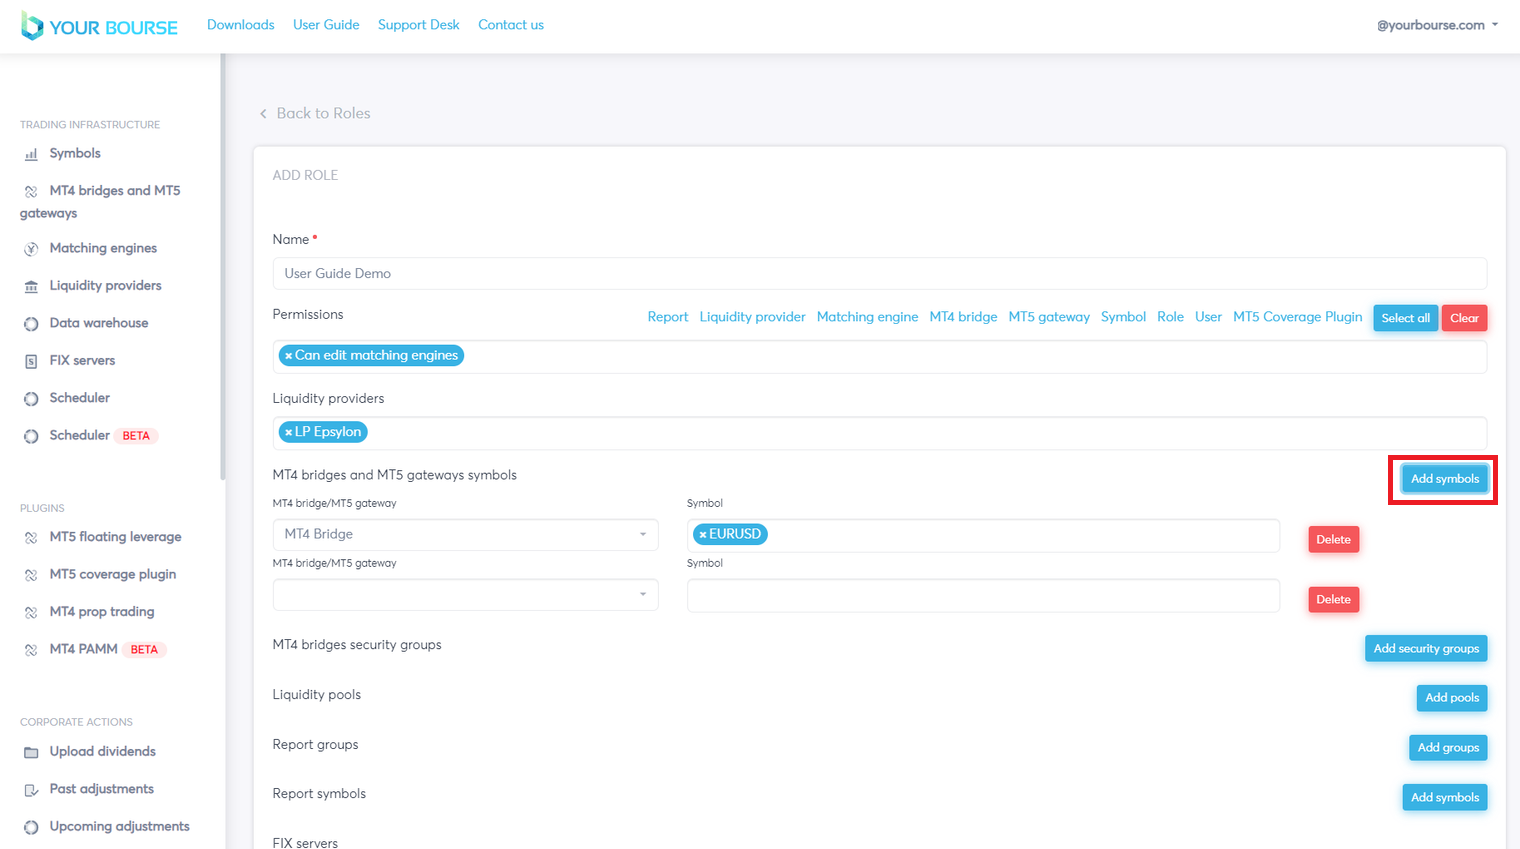The height and width of the screenshot is (849, 1520).
Task: Click the MT4 PAMM icon
Action: click(x=31, y=650)
